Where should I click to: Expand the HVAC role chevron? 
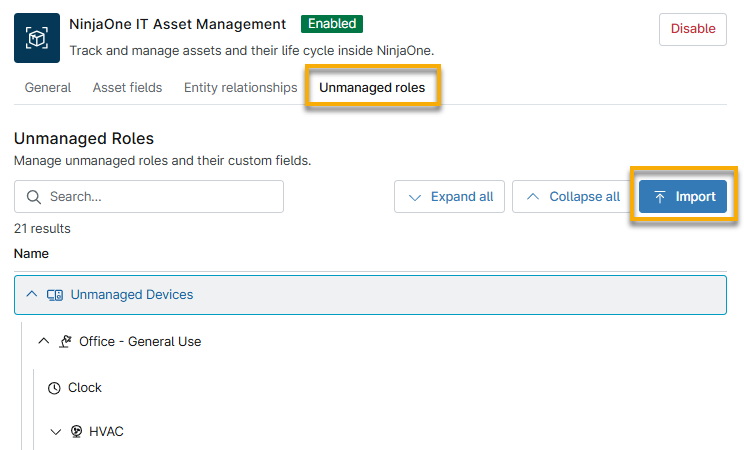click(56, 431)
